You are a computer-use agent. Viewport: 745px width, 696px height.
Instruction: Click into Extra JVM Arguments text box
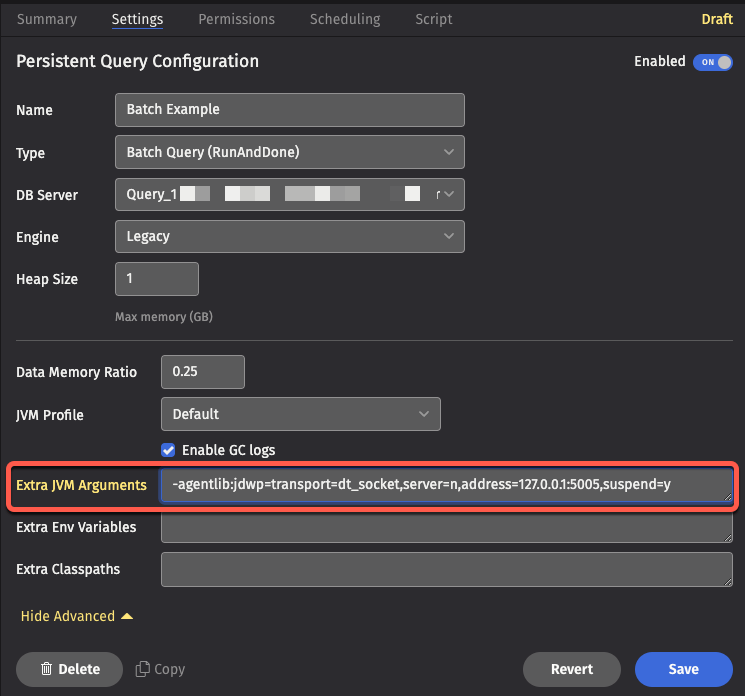pos(446,485)
